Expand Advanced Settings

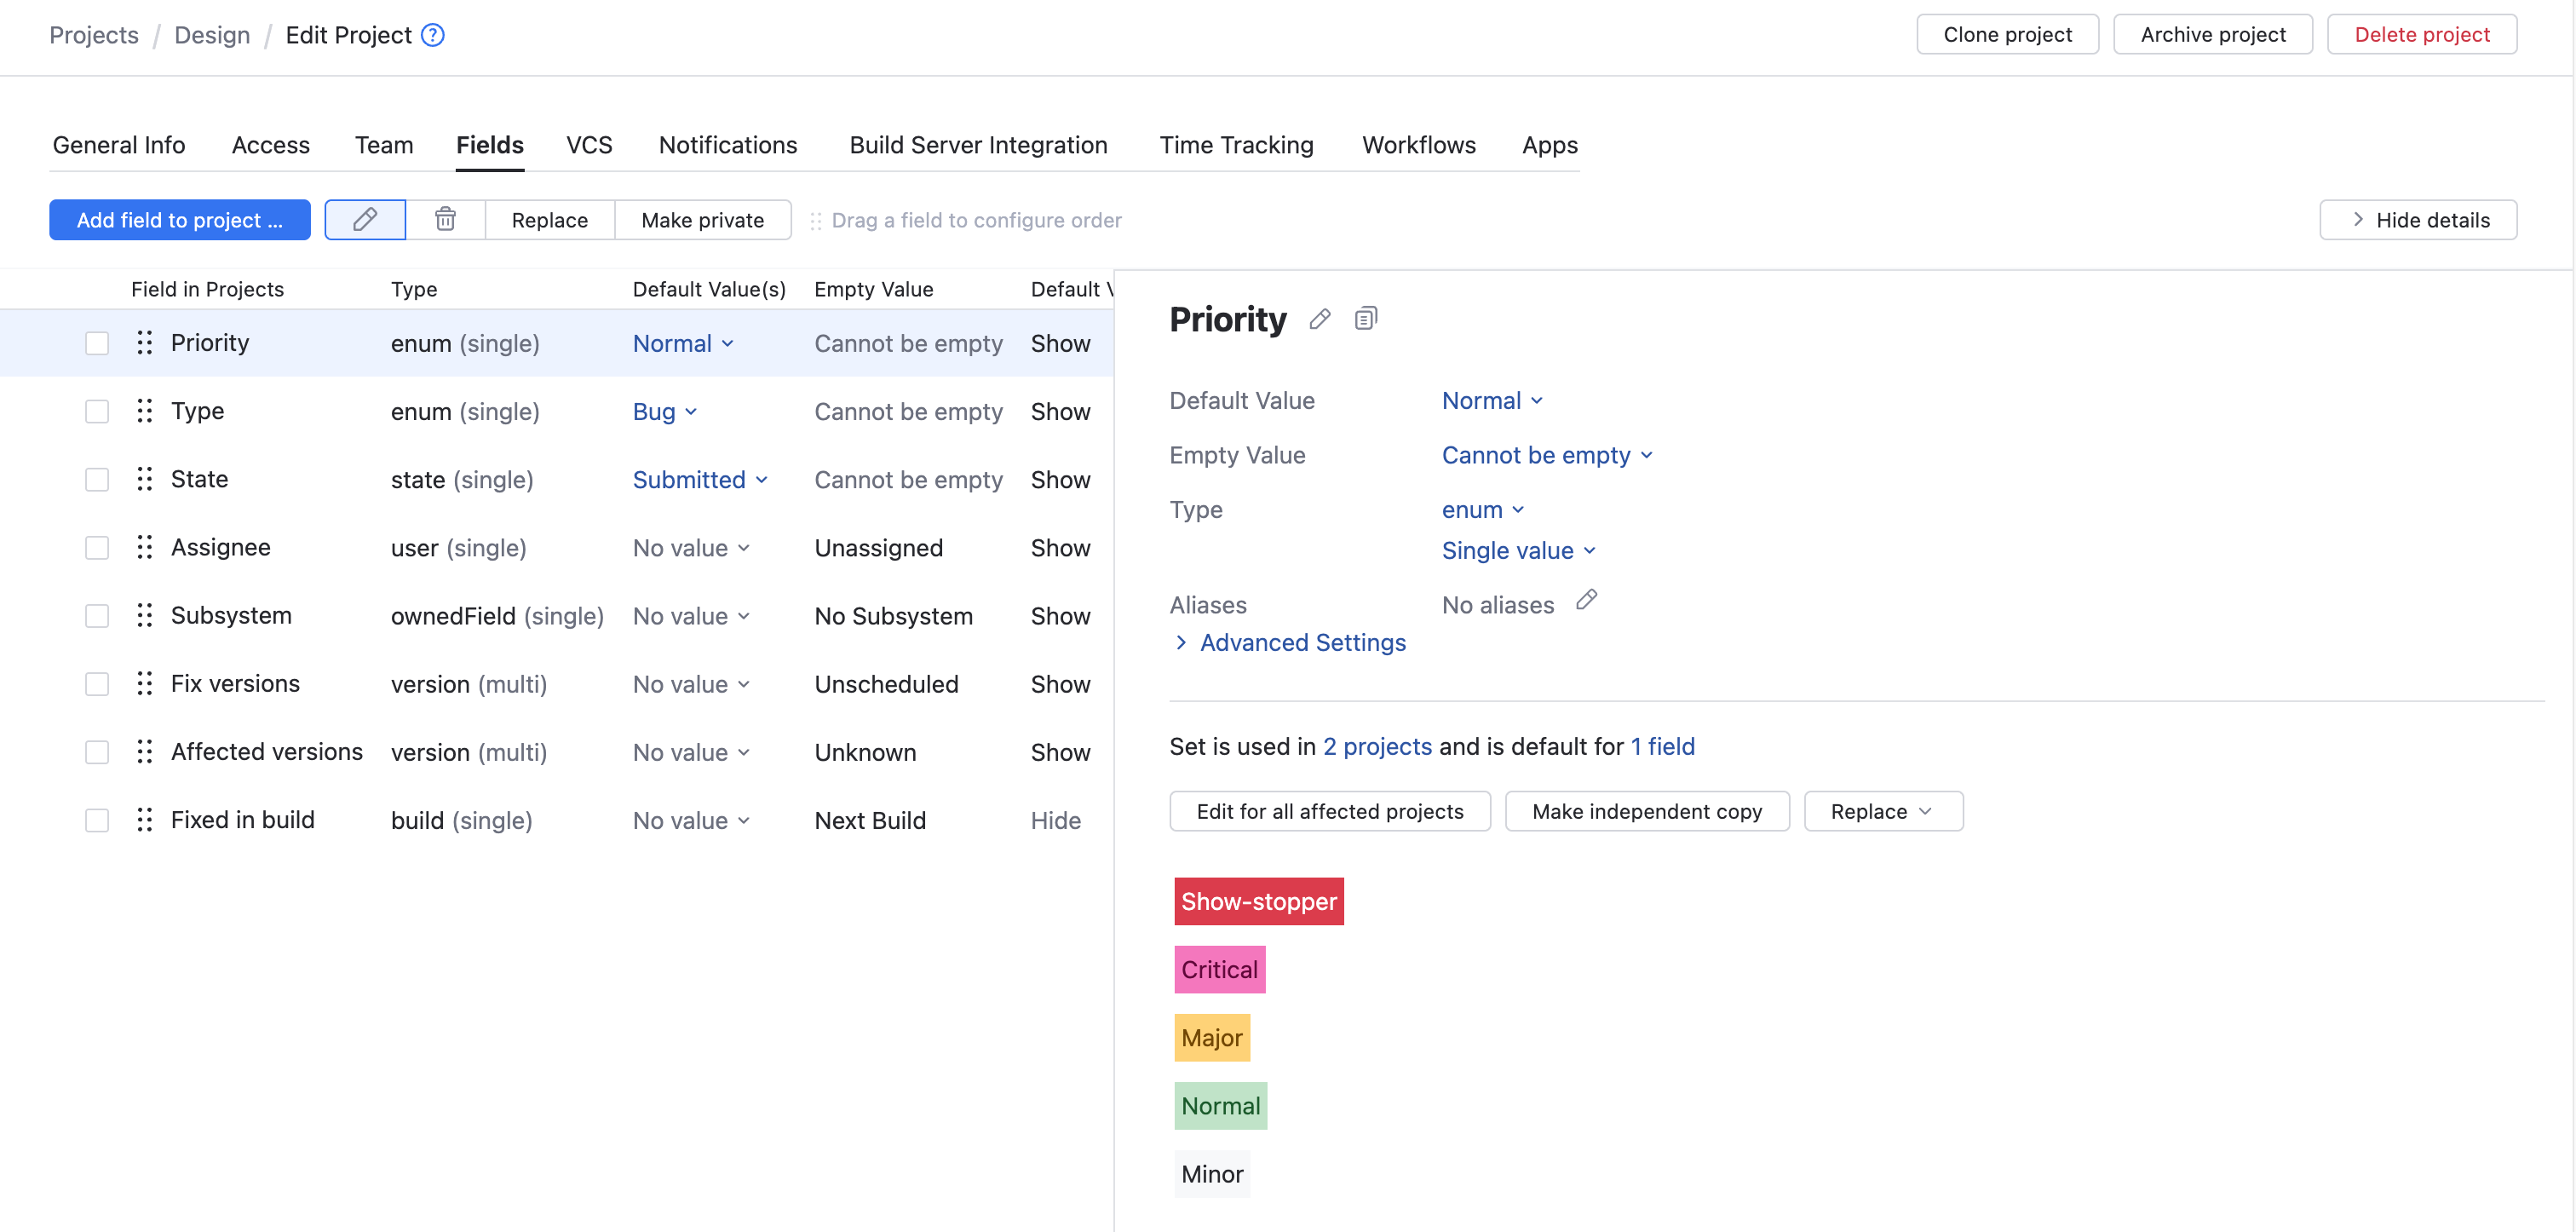(x=1301, y=642)
